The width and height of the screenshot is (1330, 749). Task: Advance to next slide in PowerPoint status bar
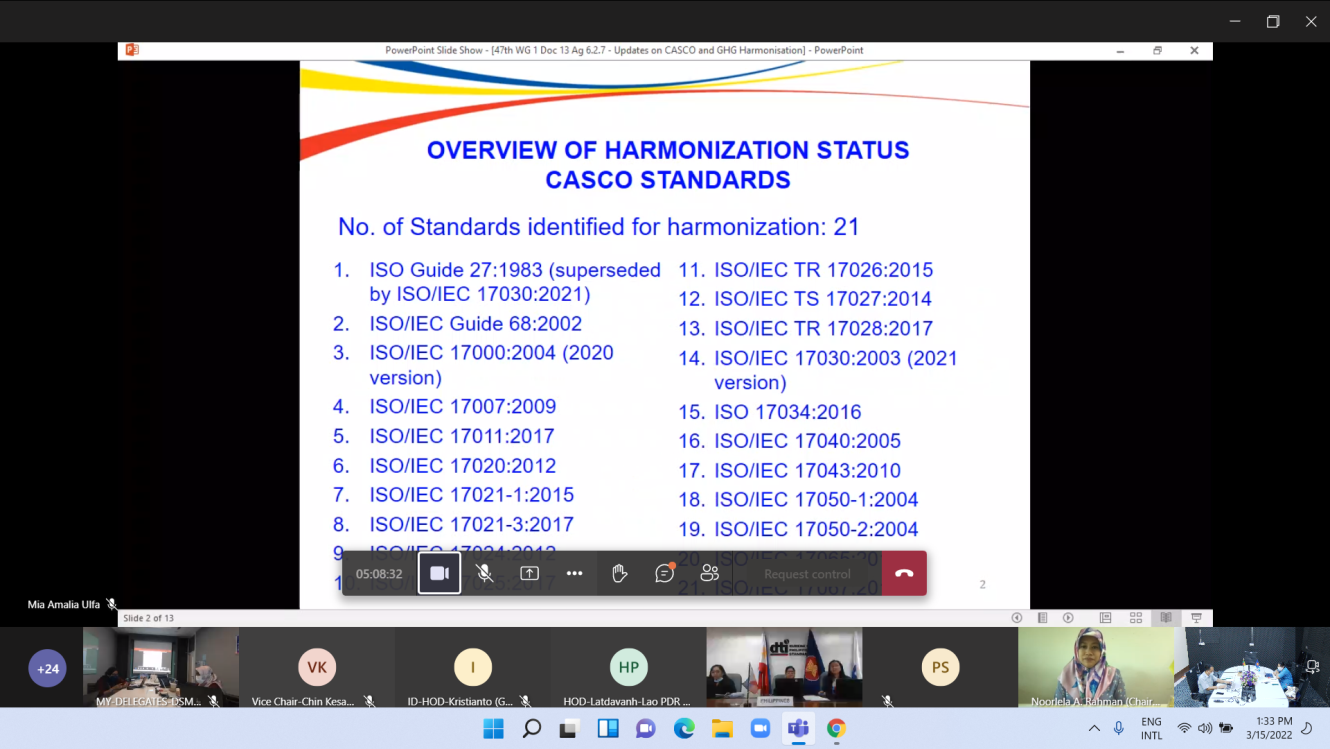pyautogui.click(x=1068, y=618)
